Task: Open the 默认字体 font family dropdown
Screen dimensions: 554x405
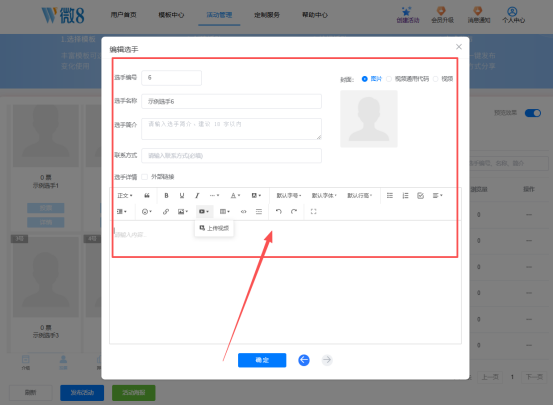Action: [324, 195]
